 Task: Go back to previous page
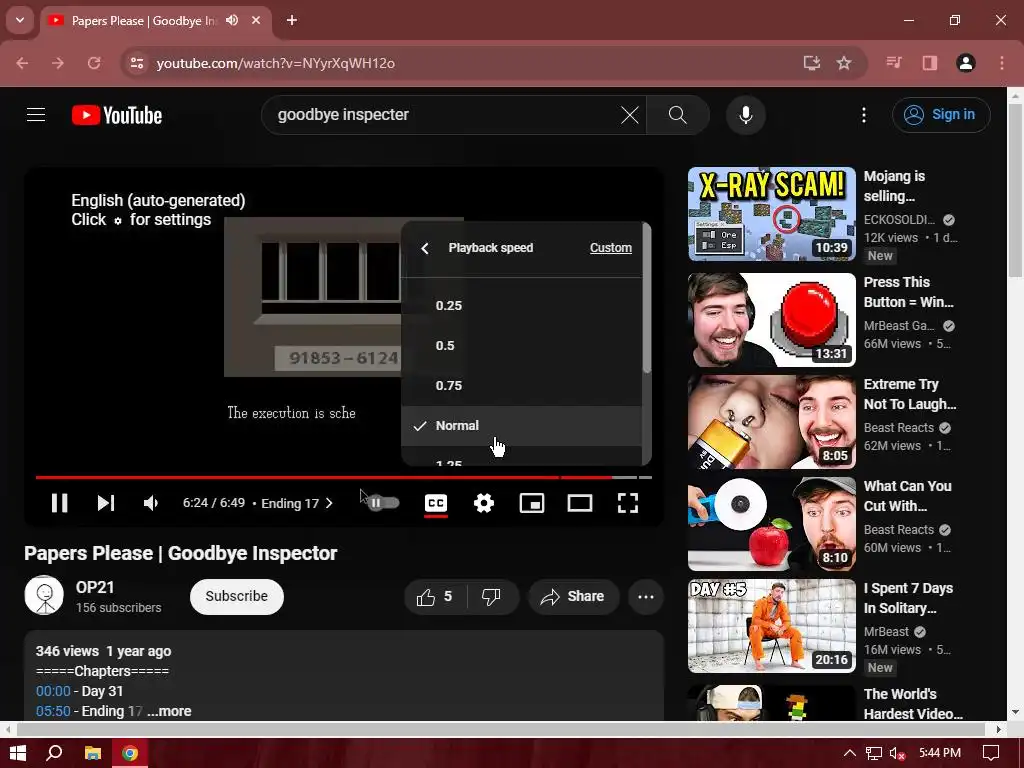[x=22, y=63]
